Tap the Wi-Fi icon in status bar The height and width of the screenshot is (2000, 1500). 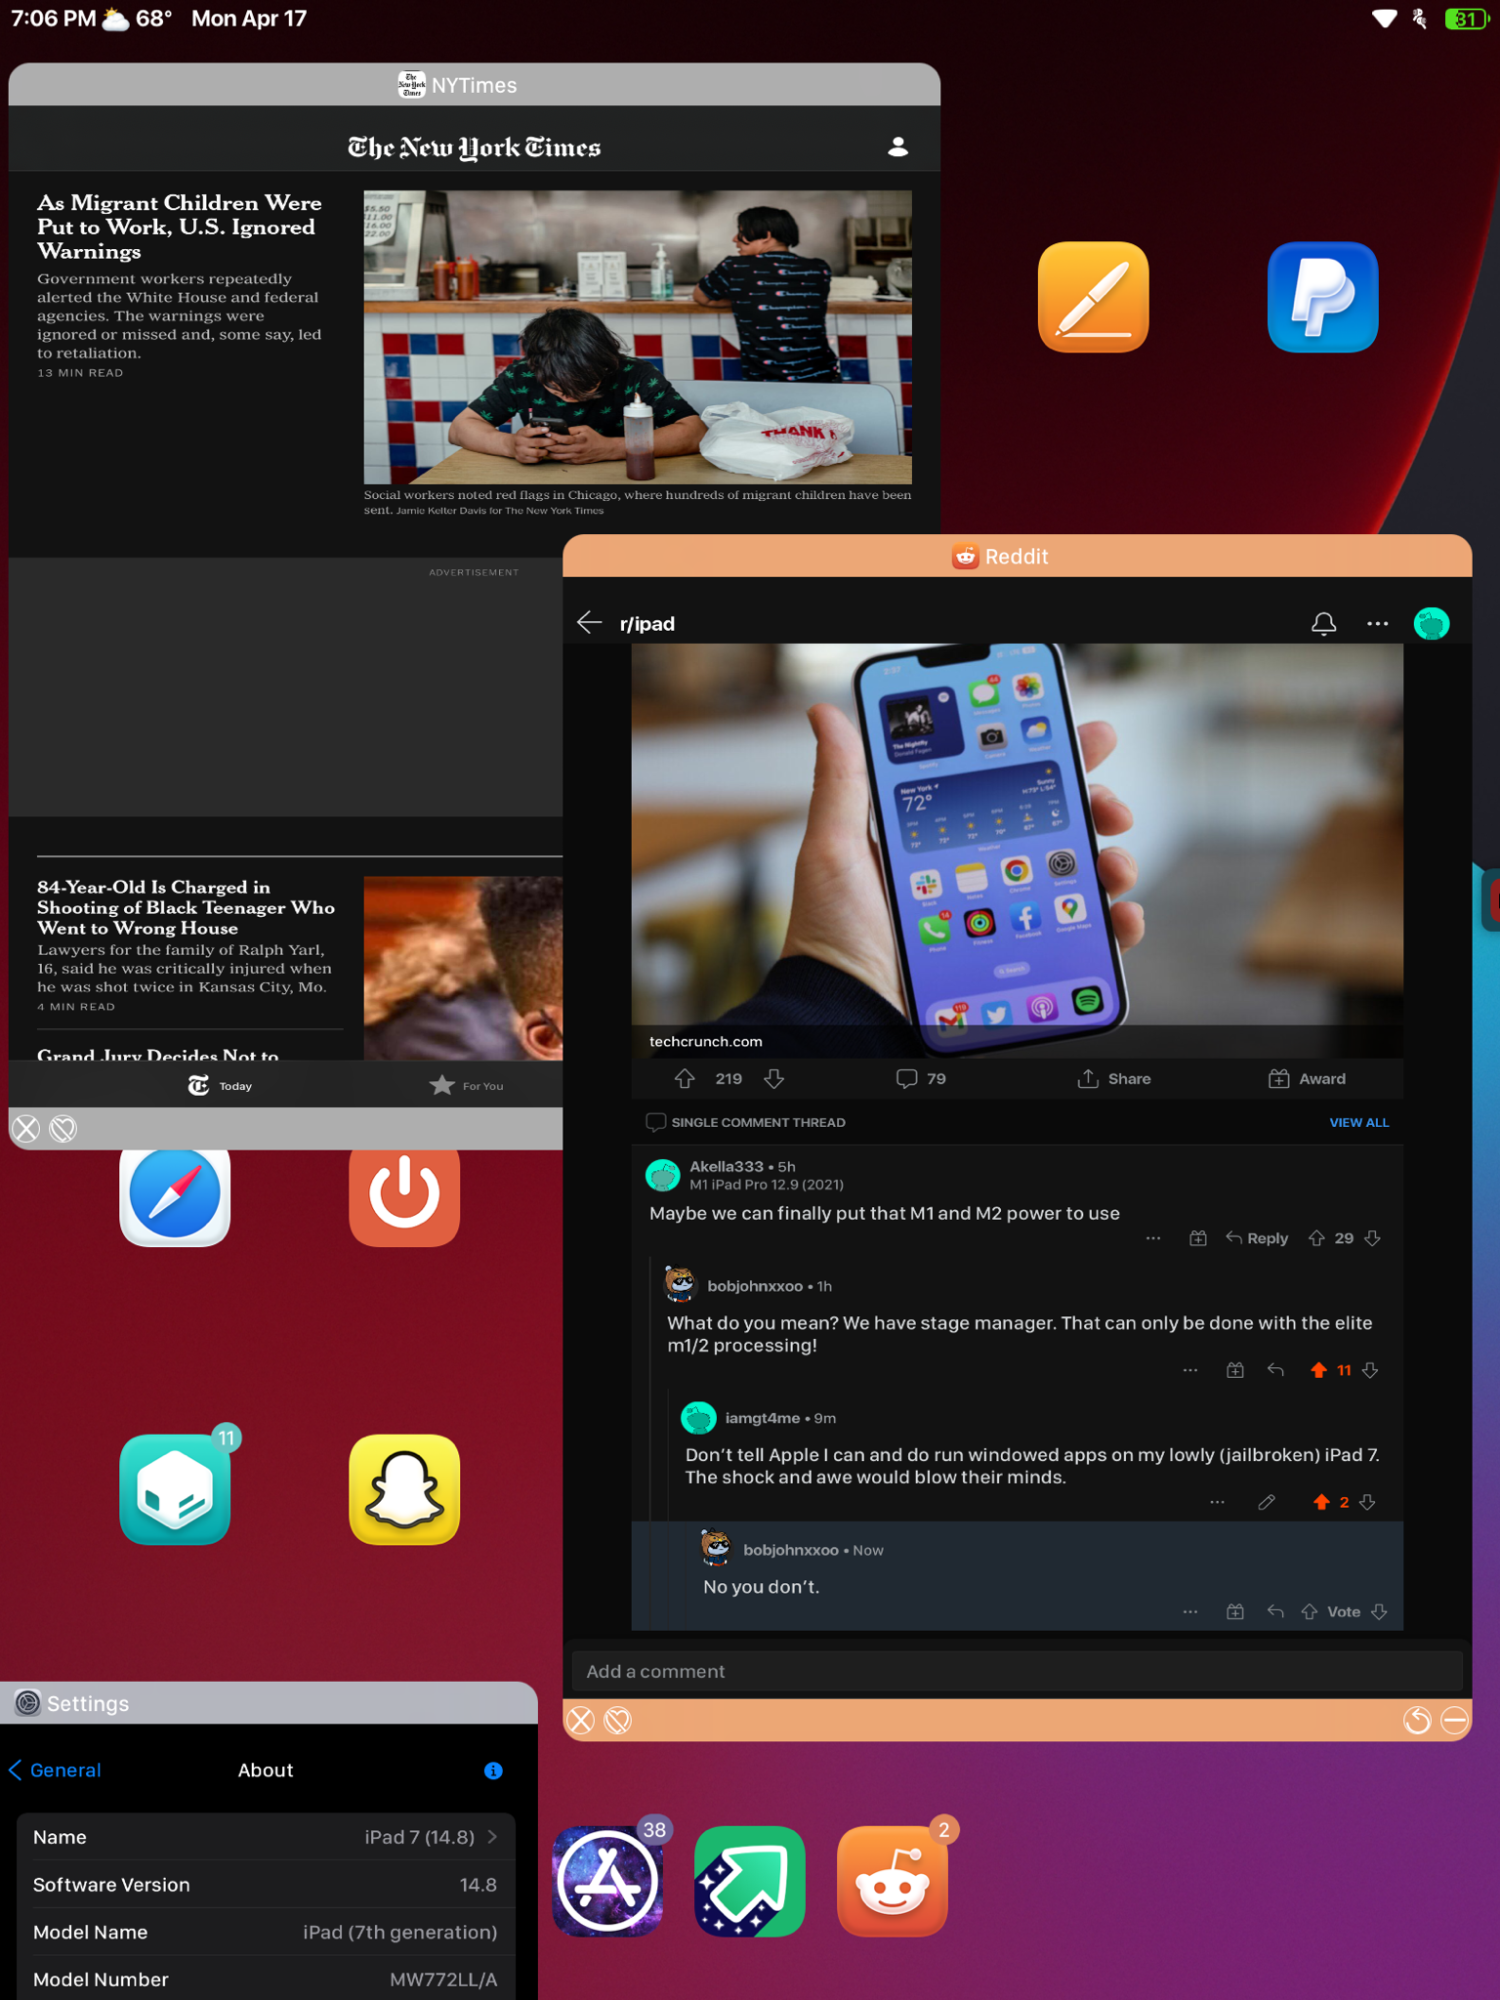point(1384,18)
